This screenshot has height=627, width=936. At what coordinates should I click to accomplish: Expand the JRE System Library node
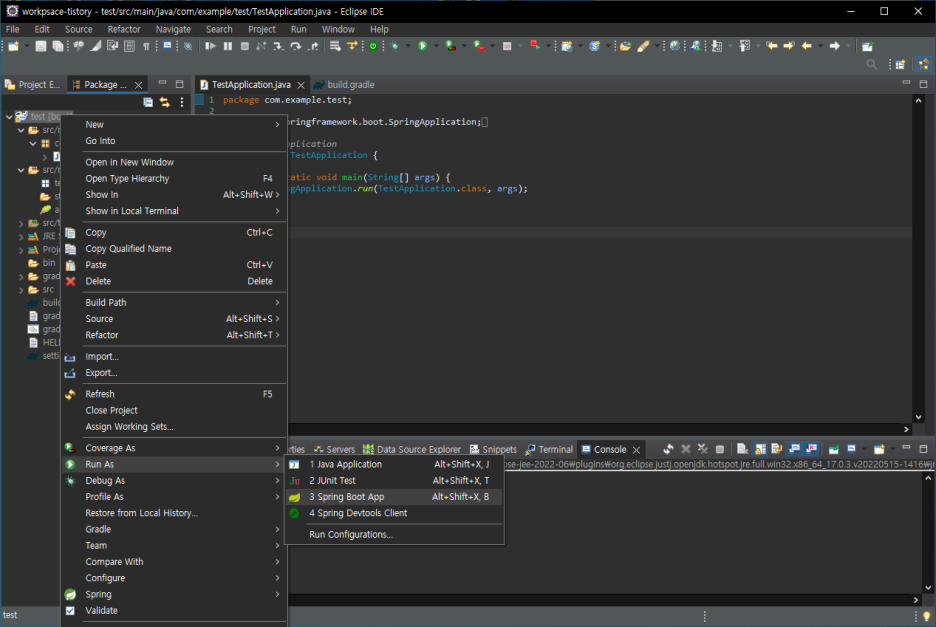pyautogui.click(x=21, y=236)
